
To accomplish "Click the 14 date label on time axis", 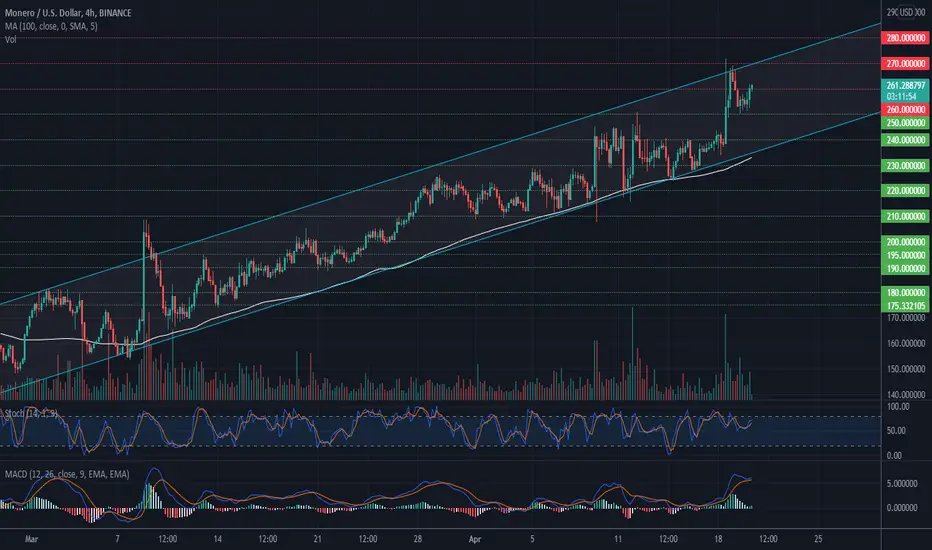I will [x=218, y=539].
